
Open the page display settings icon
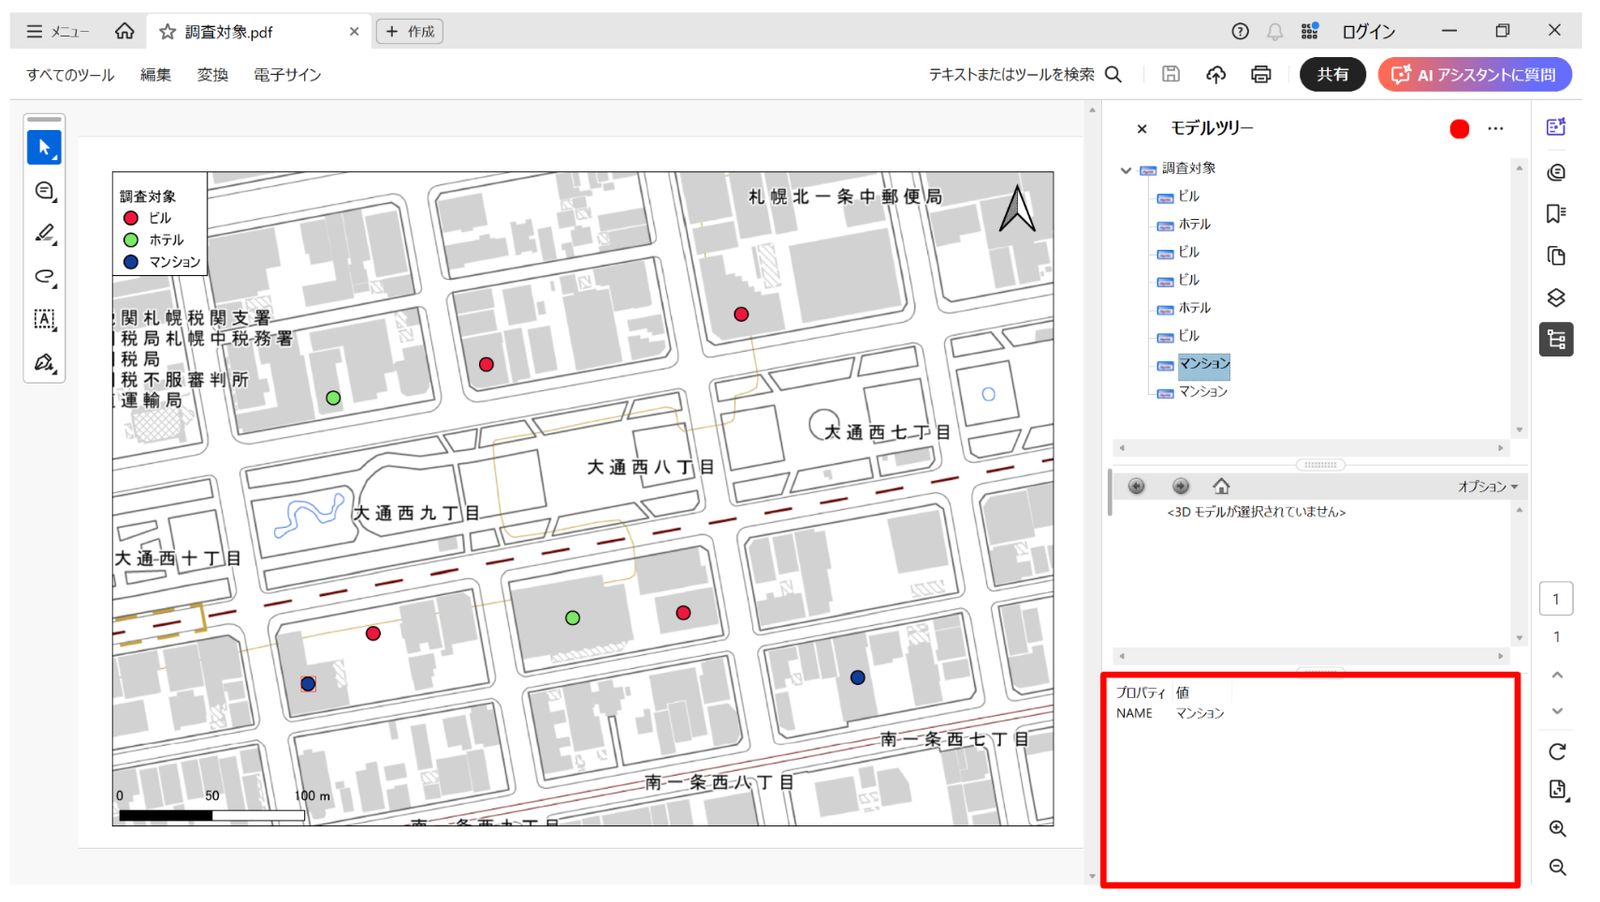(x=1557, y=790)
